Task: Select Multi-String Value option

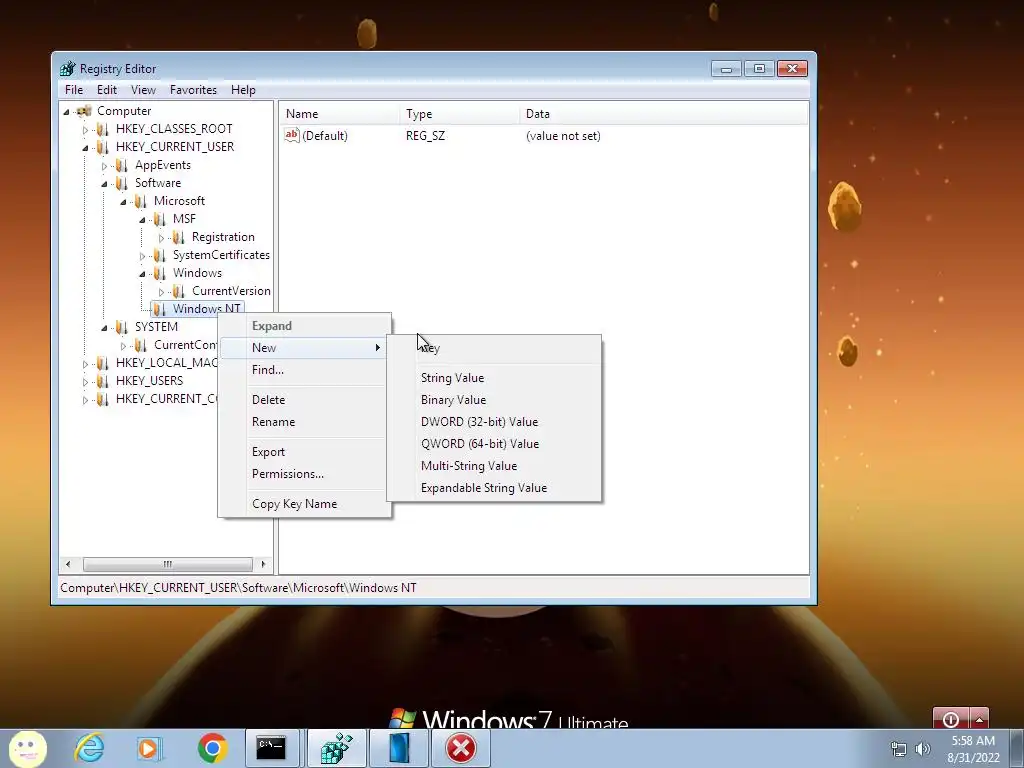Action: pos(494,466)
